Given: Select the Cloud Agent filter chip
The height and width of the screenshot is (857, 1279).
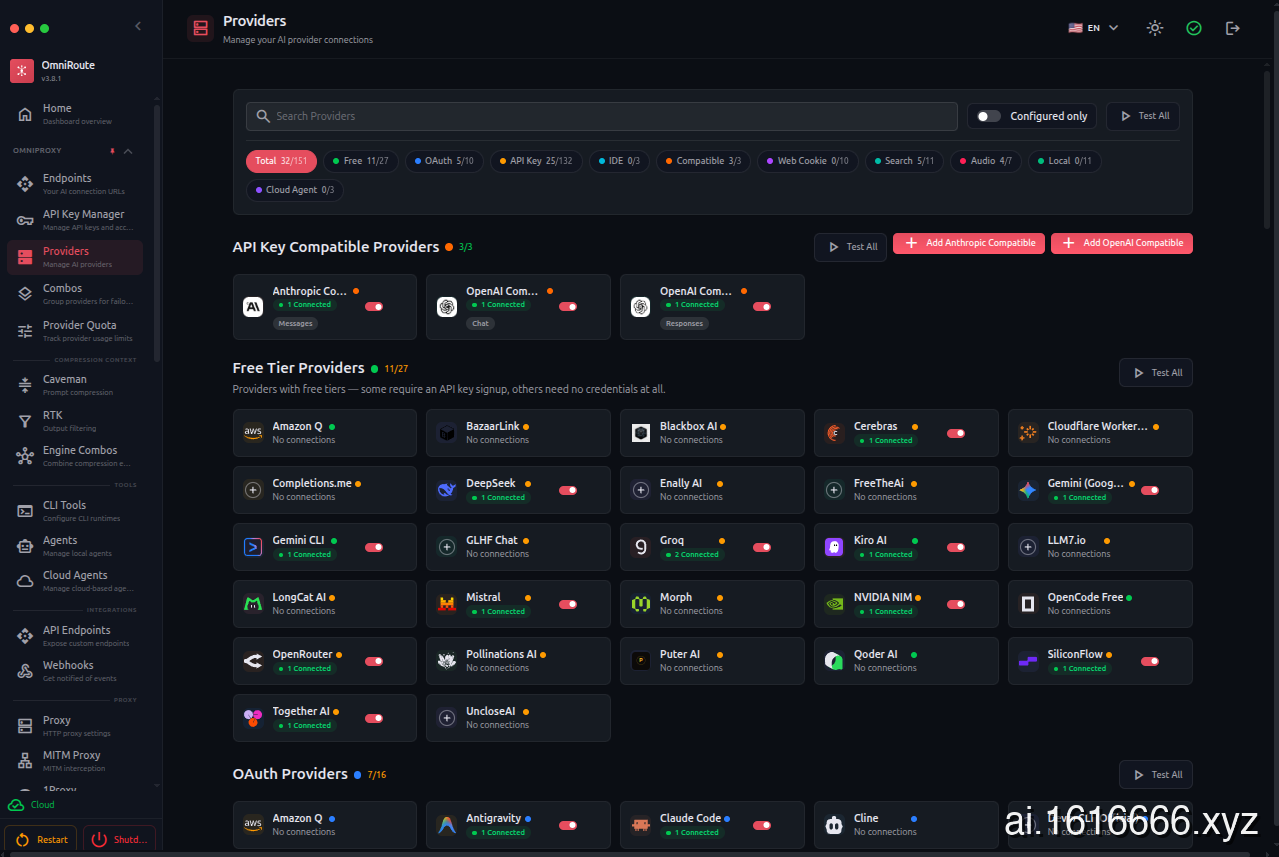Looking at the screenshot, I should click(295, 190).
